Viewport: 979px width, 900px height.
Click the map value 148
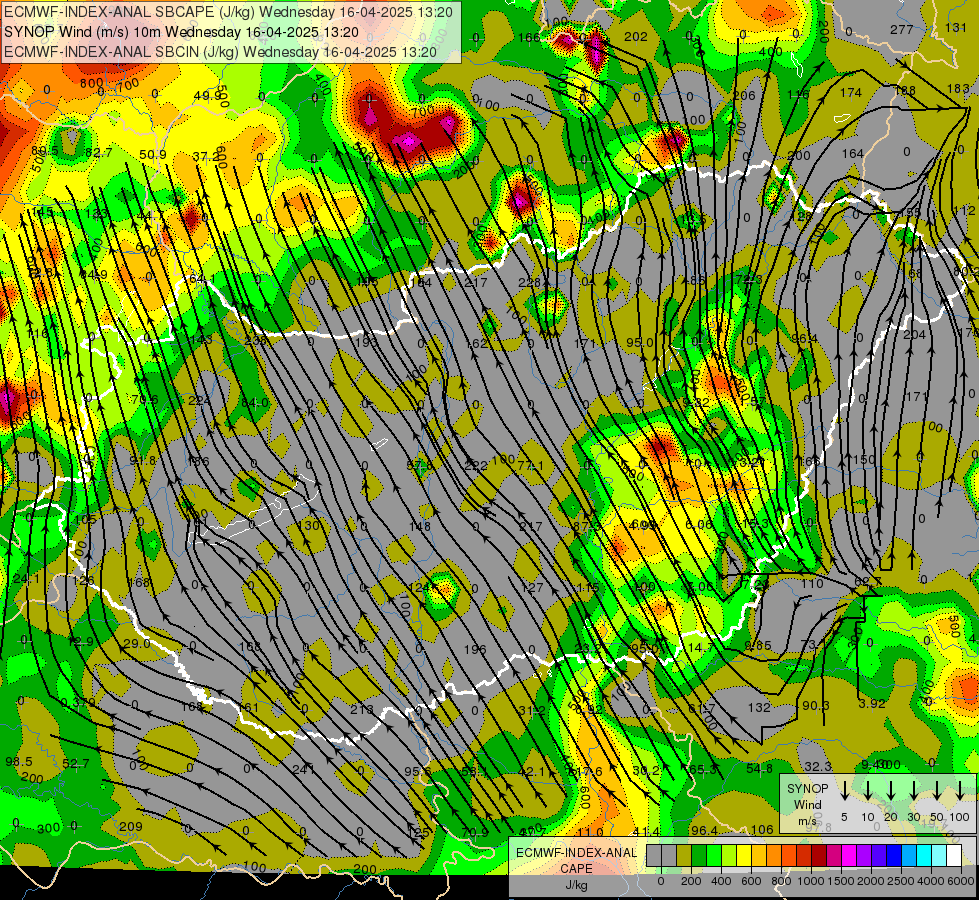pyautogui.click(x=420, y=526)
